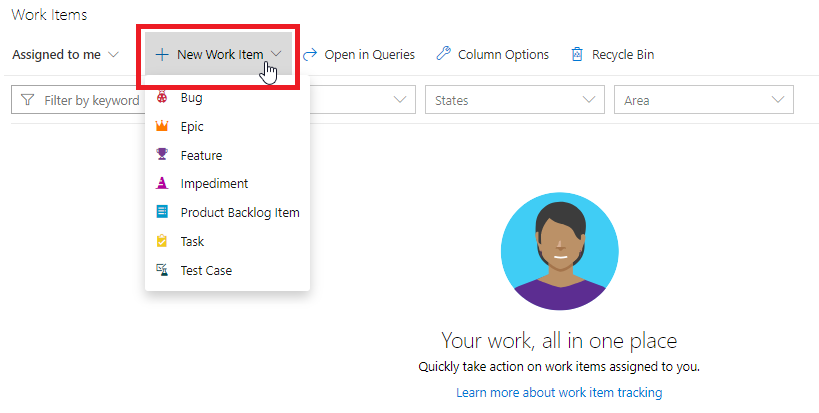819x413 pixels.
Task: Click the plus icon on New Work Item
Action: point(162,54)
